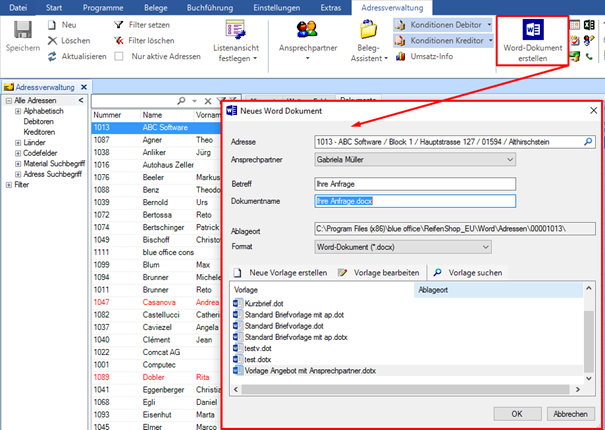Image resolution: width=605 pixels, height=430 pixels.
Task: Open search options dropdown arrow in list
Action: tap(194, 102)
